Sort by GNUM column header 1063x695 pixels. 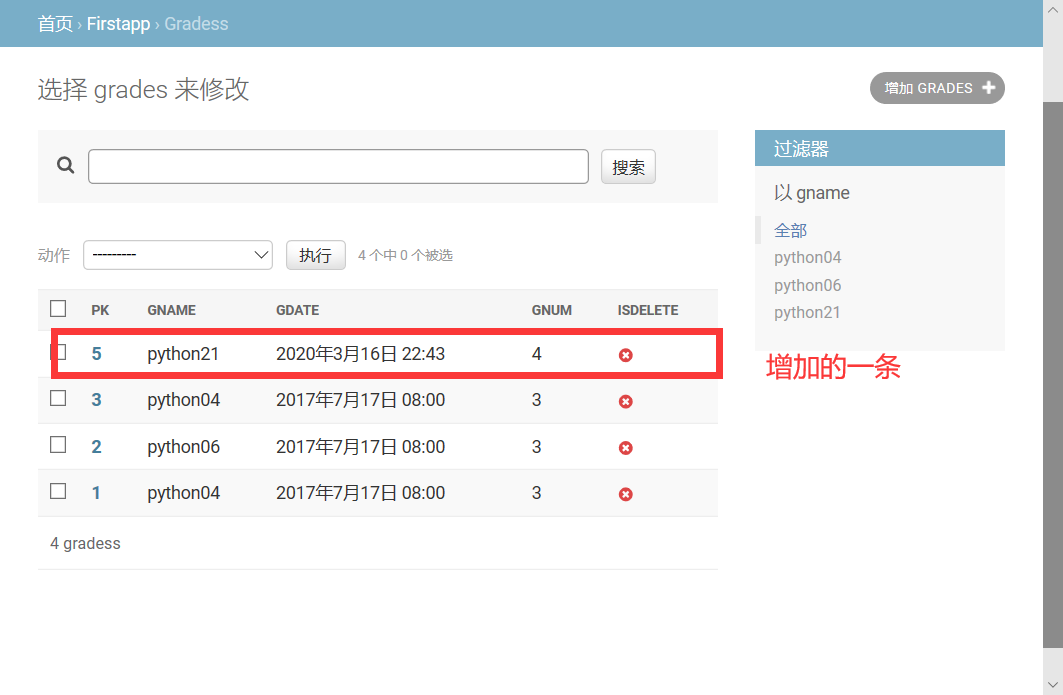click(551, 311)
